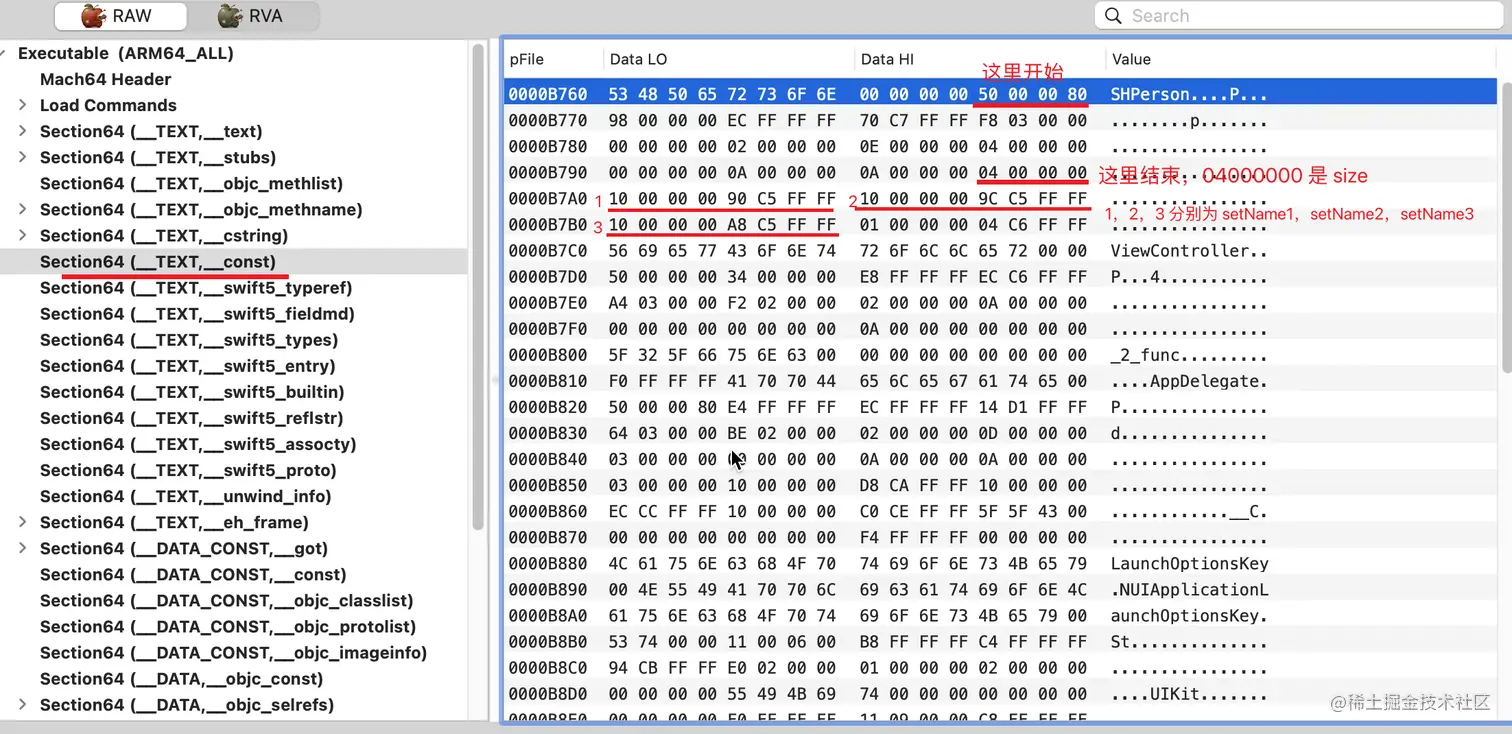Open Section64 (__TEXT,__swift5_builtin)

point(192,392)
